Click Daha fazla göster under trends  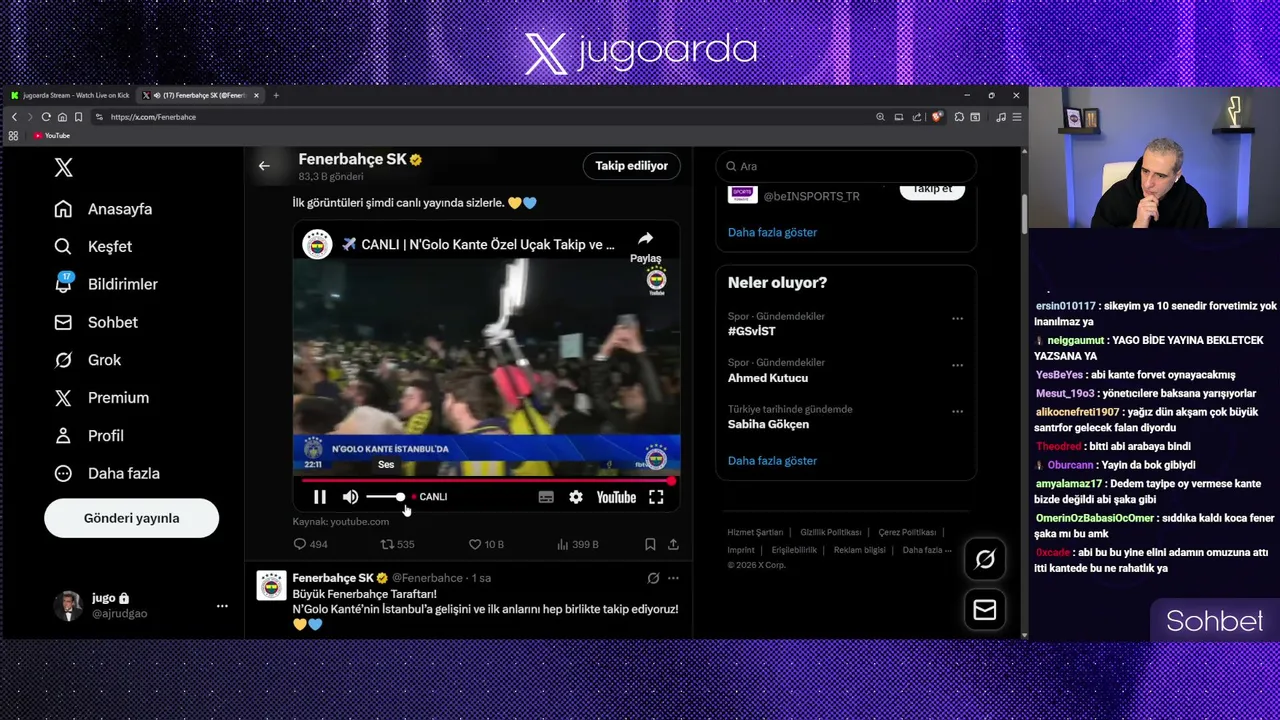click(772, 461)
